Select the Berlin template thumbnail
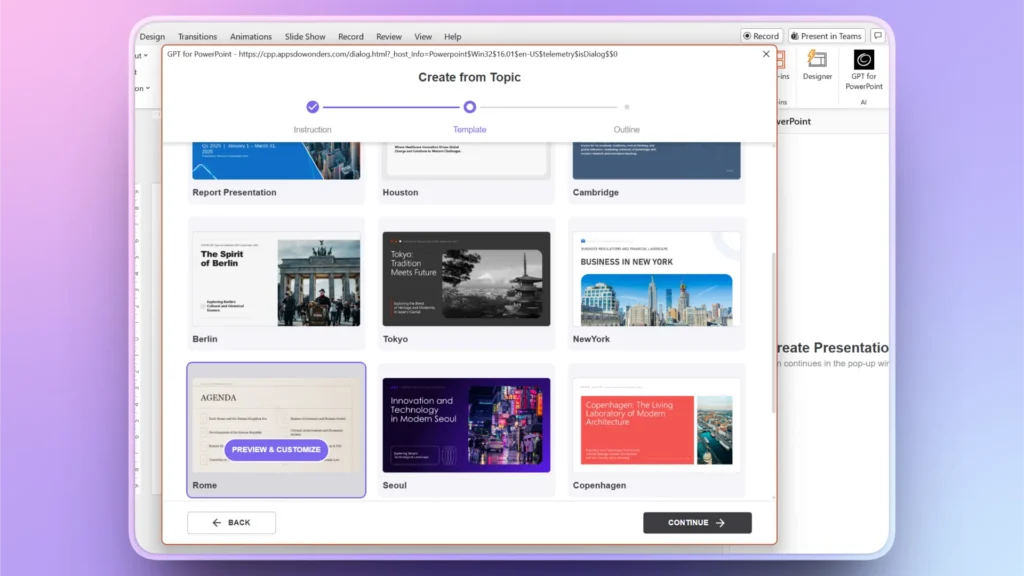This screenshot has height=576, width=1024. [x=276, y=279]
